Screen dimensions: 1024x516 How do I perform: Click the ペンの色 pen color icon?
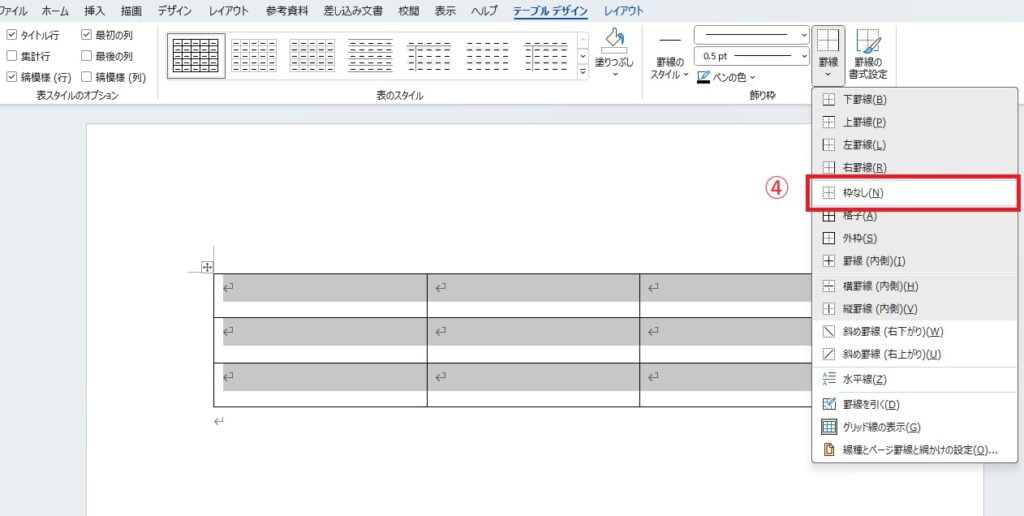[703, 78]
